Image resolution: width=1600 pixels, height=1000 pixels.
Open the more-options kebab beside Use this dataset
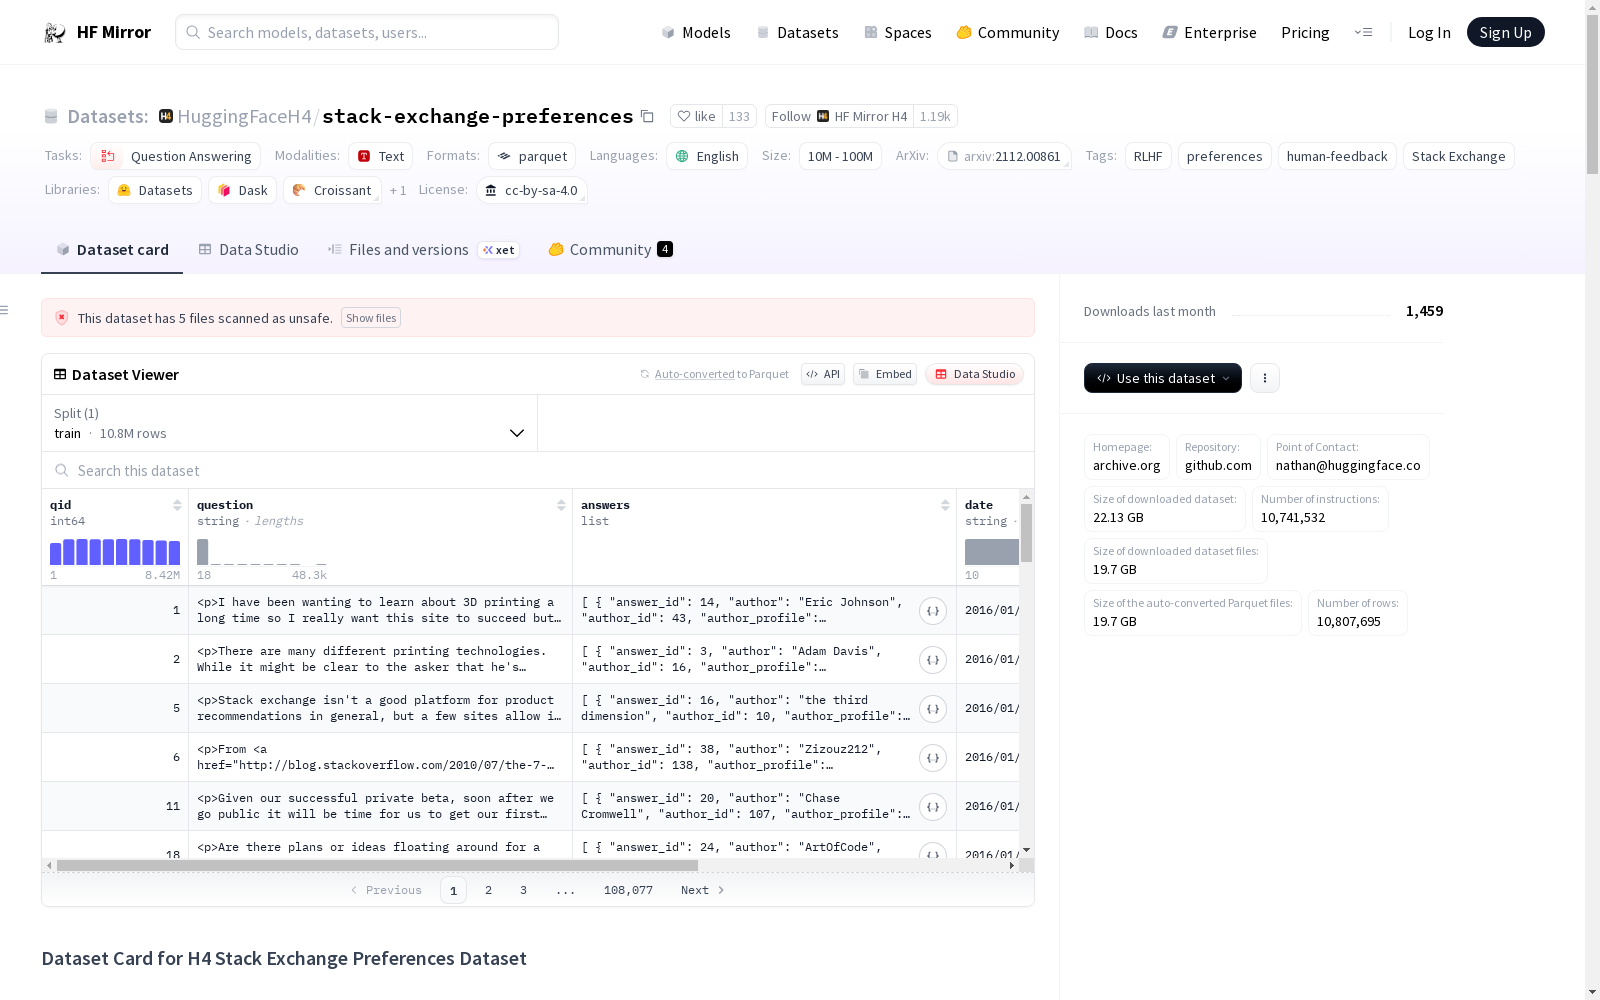[1265, 378]
